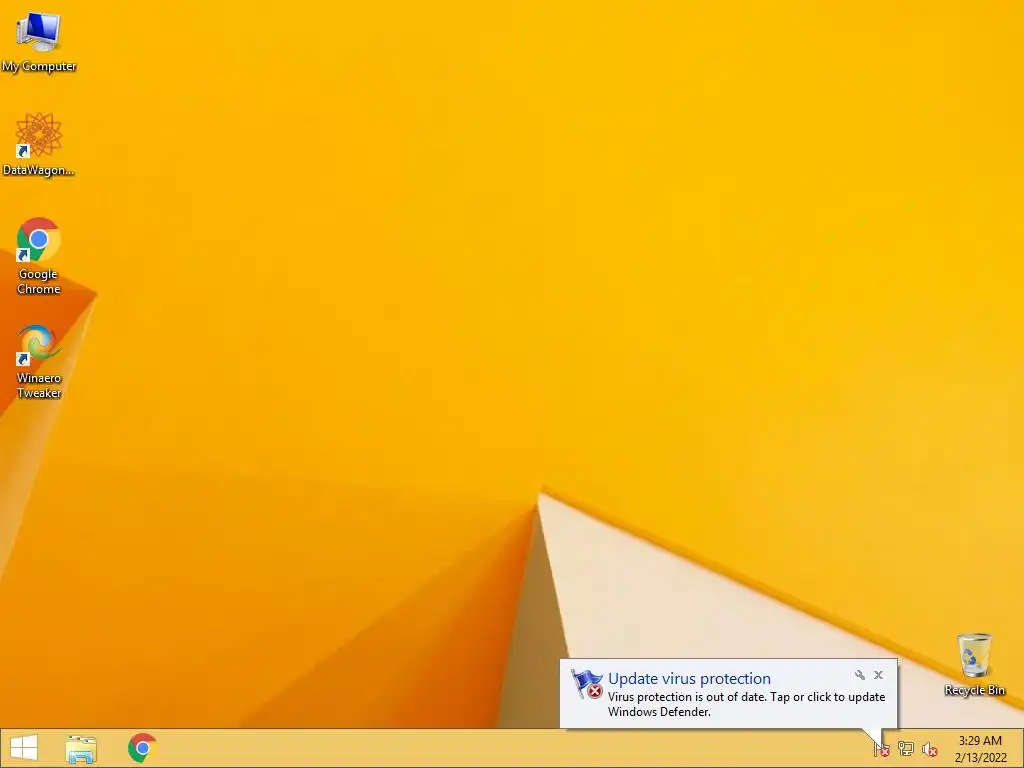Select the My Computer desktop icon
Viewport: 1024px width, 768px height.
tap(39, 41)
